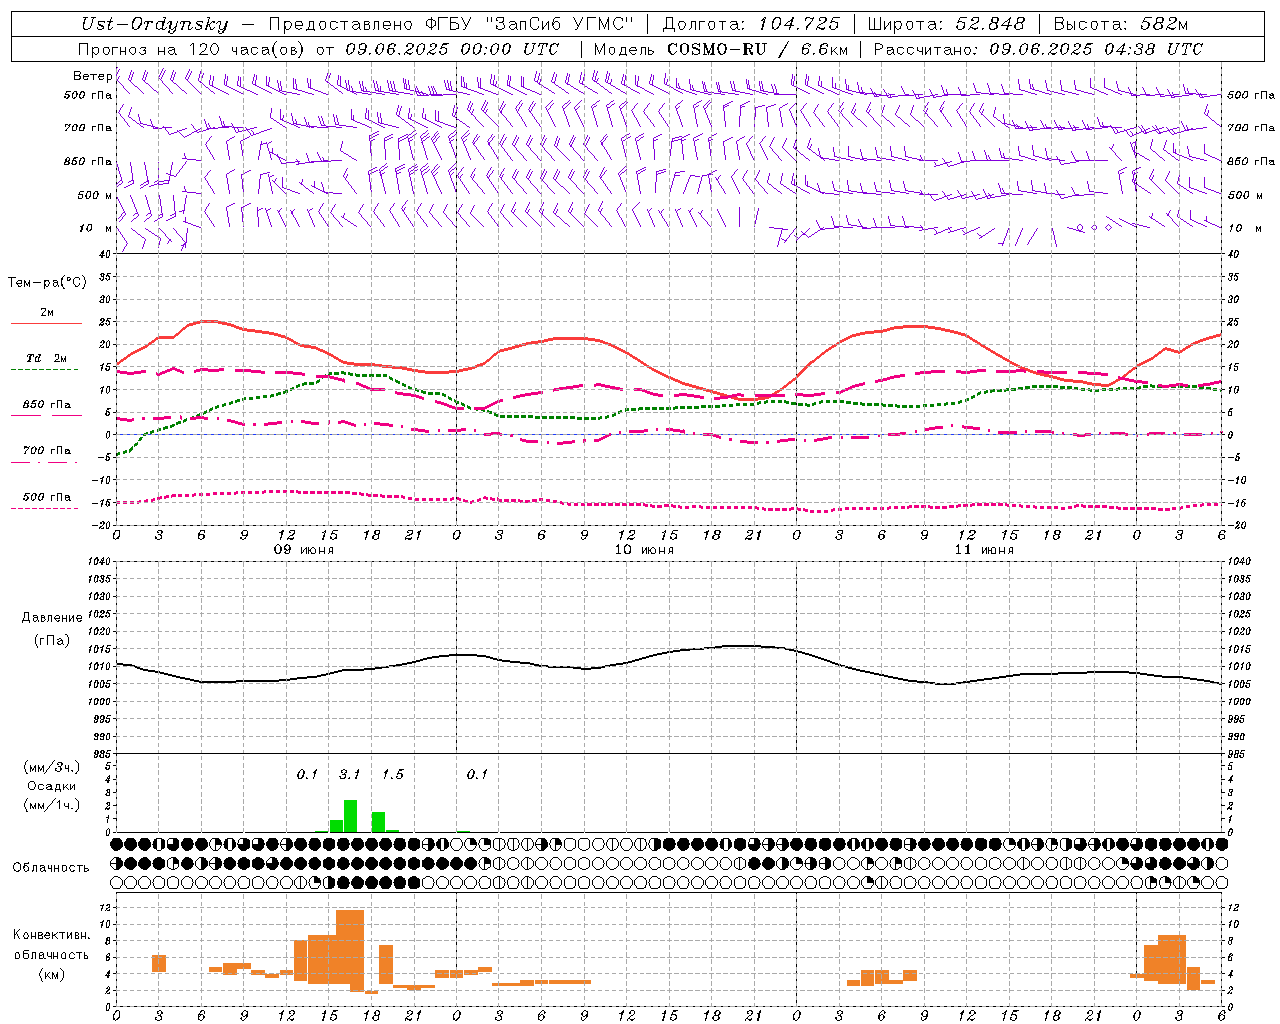Click the "10 июня" date label

[644, 550]
